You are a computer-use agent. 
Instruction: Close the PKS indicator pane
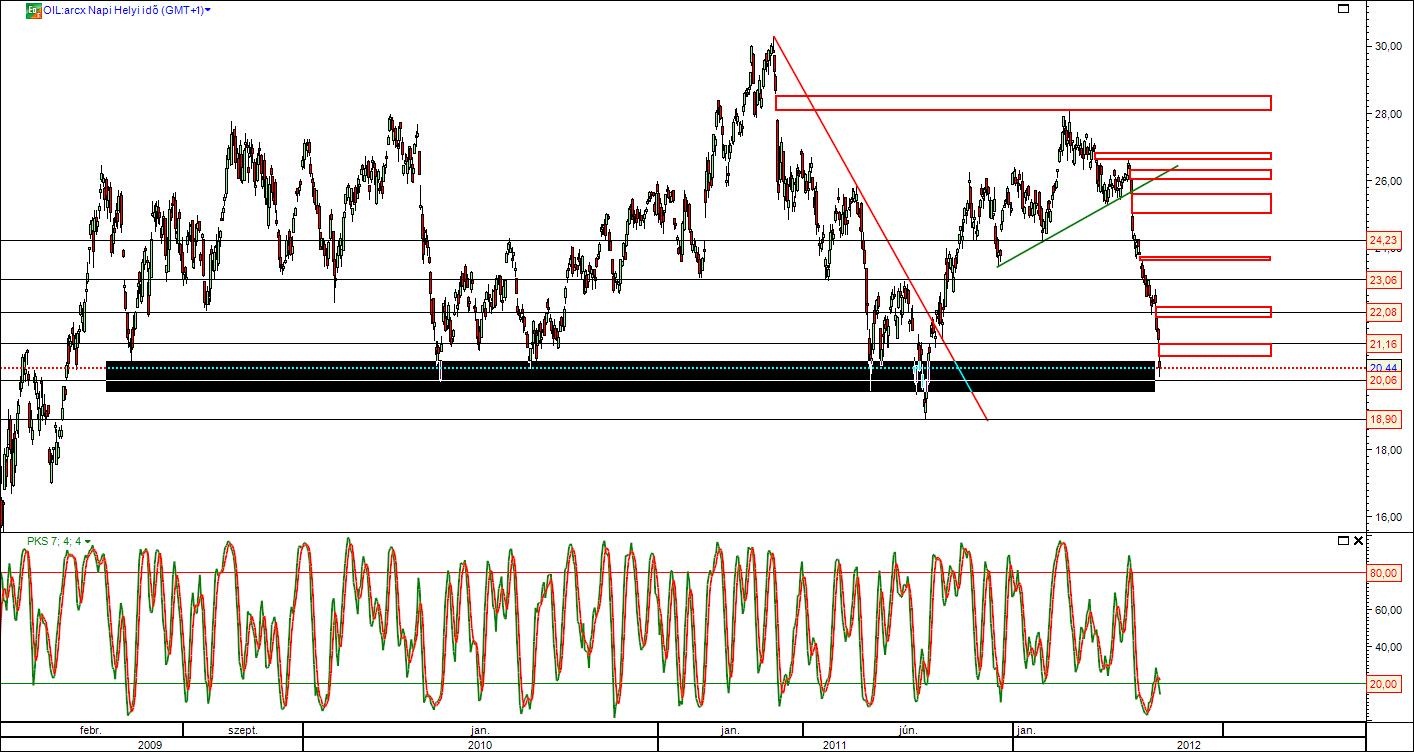click(1358, 541)
